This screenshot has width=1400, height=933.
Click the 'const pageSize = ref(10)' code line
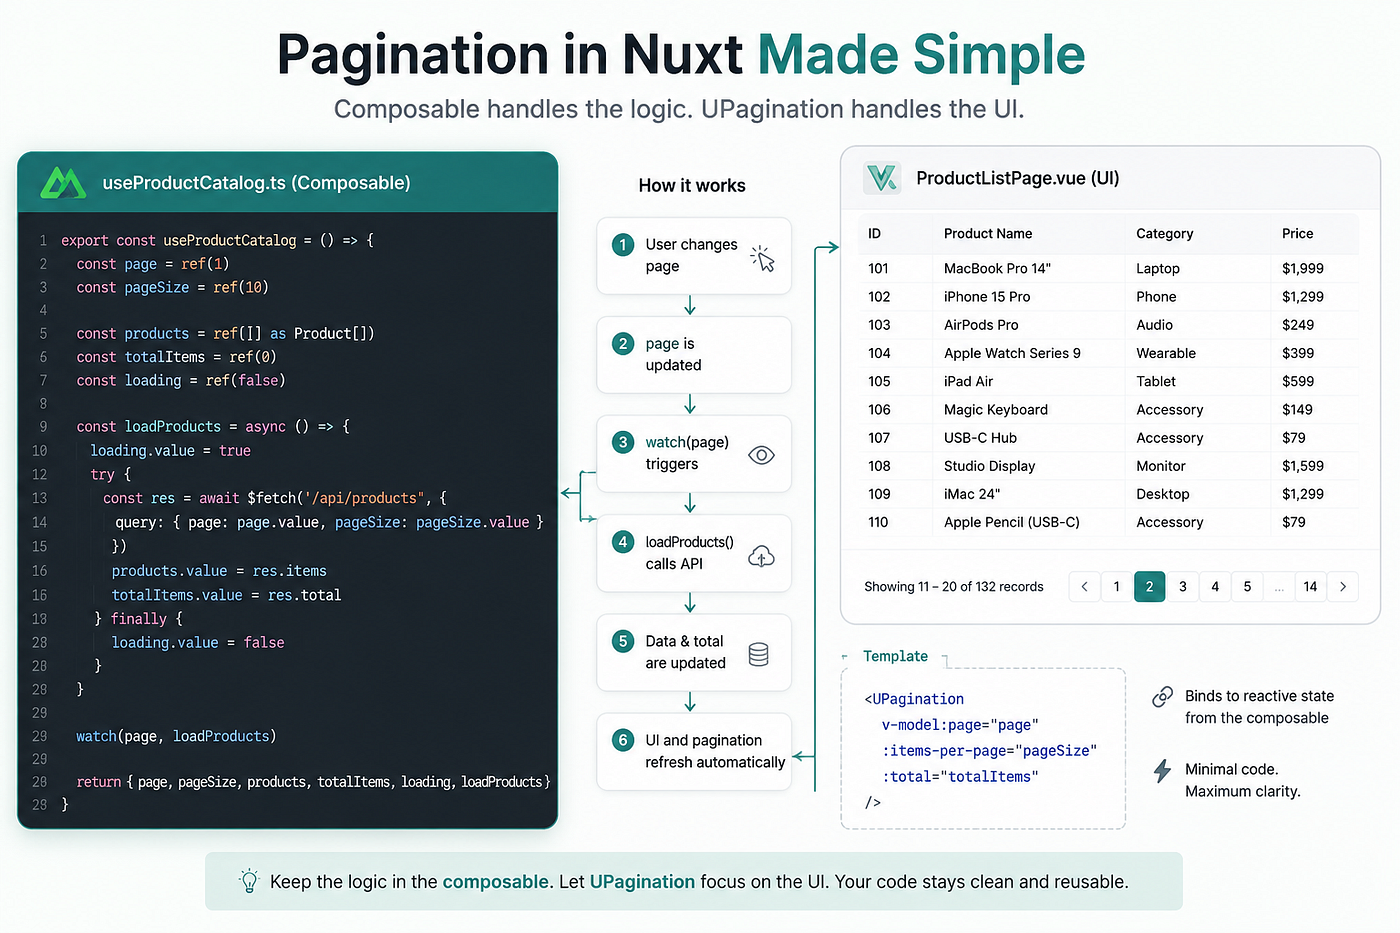tap(172, 287)
